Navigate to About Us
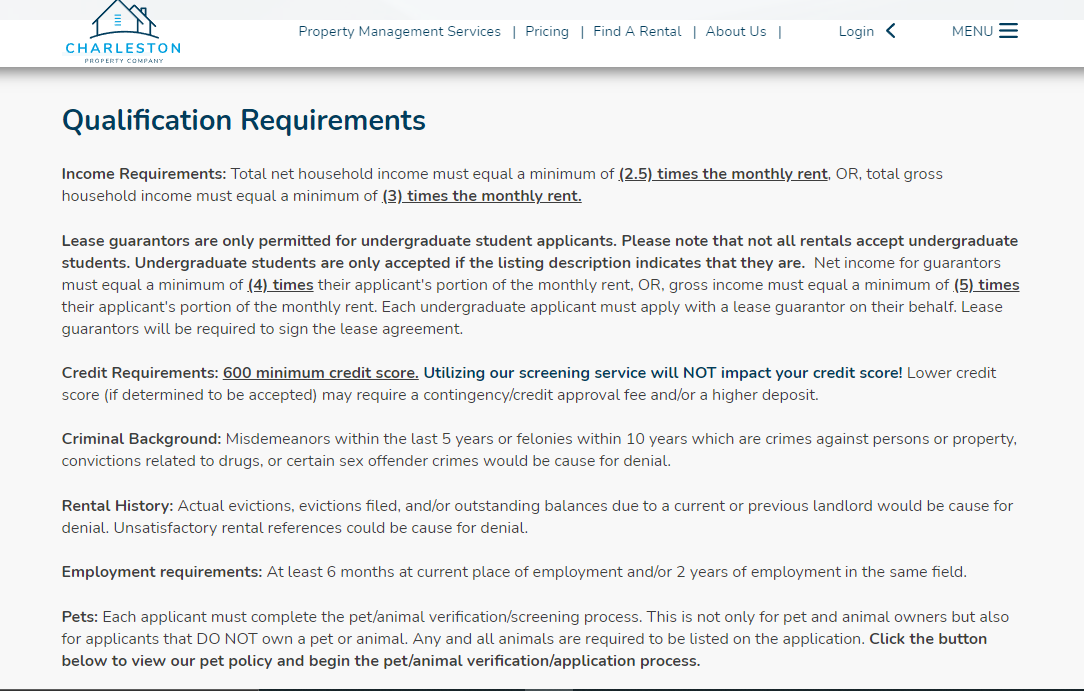Screen dimensions: 1084x691 point(736,32)
